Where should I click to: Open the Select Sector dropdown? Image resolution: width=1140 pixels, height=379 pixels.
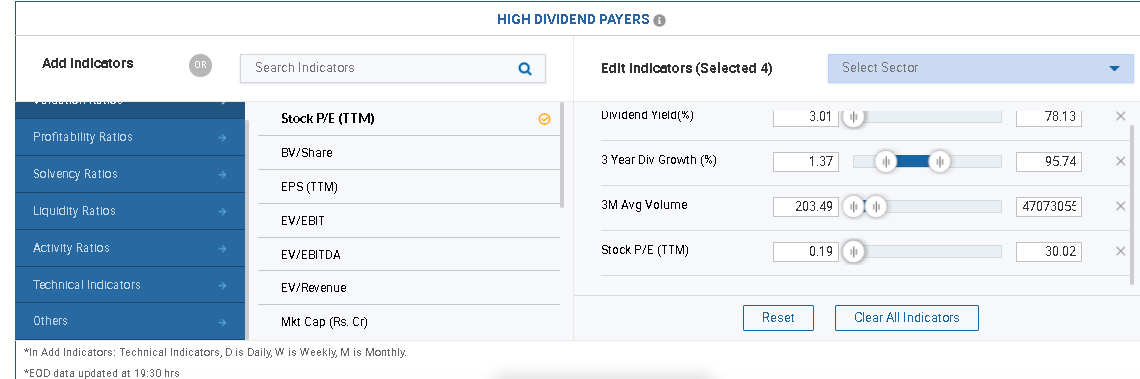click(x=980, y=68)
